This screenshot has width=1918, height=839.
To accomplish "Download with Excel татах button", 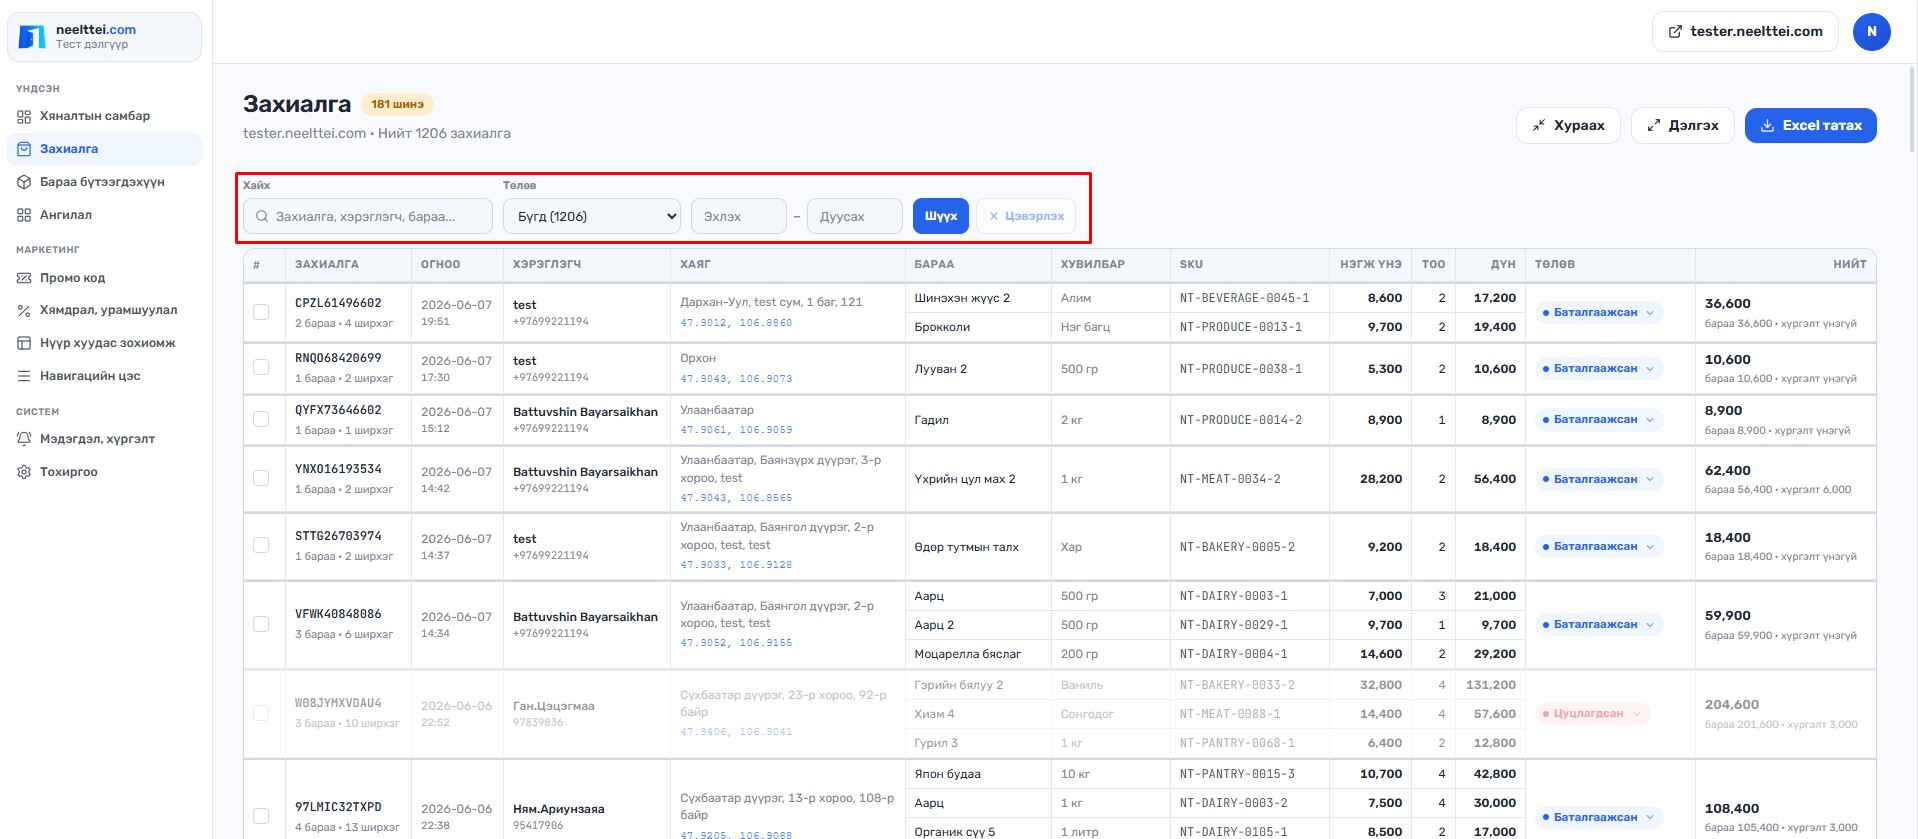I will [1810, 126].
